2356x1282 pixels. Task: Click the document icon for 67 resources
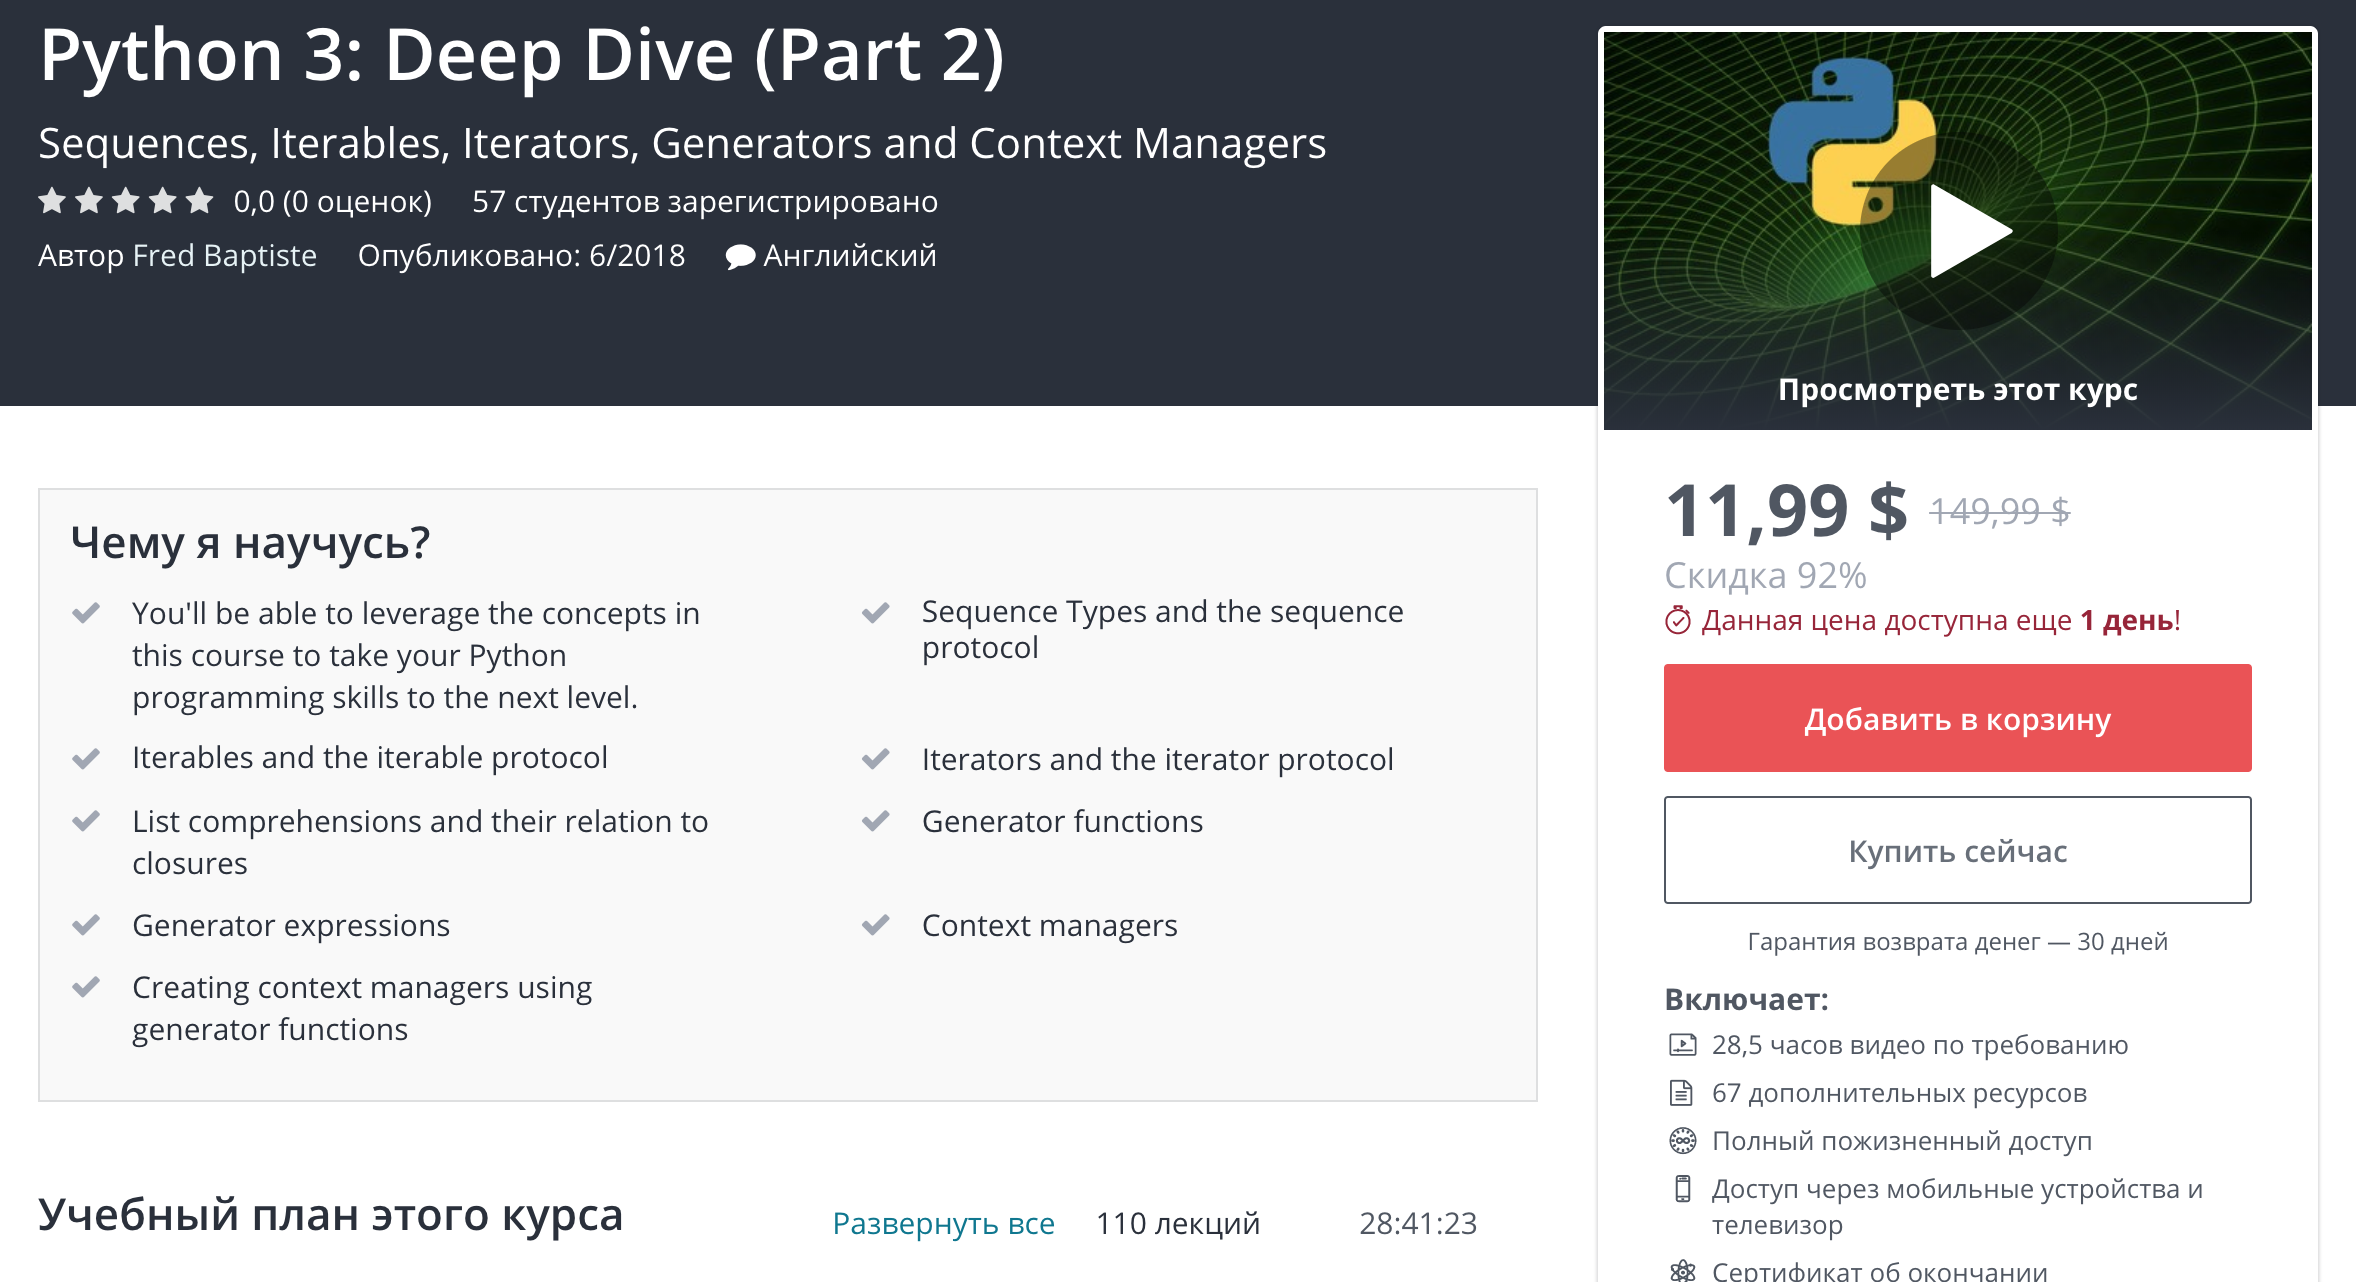coord(1682,1093)
